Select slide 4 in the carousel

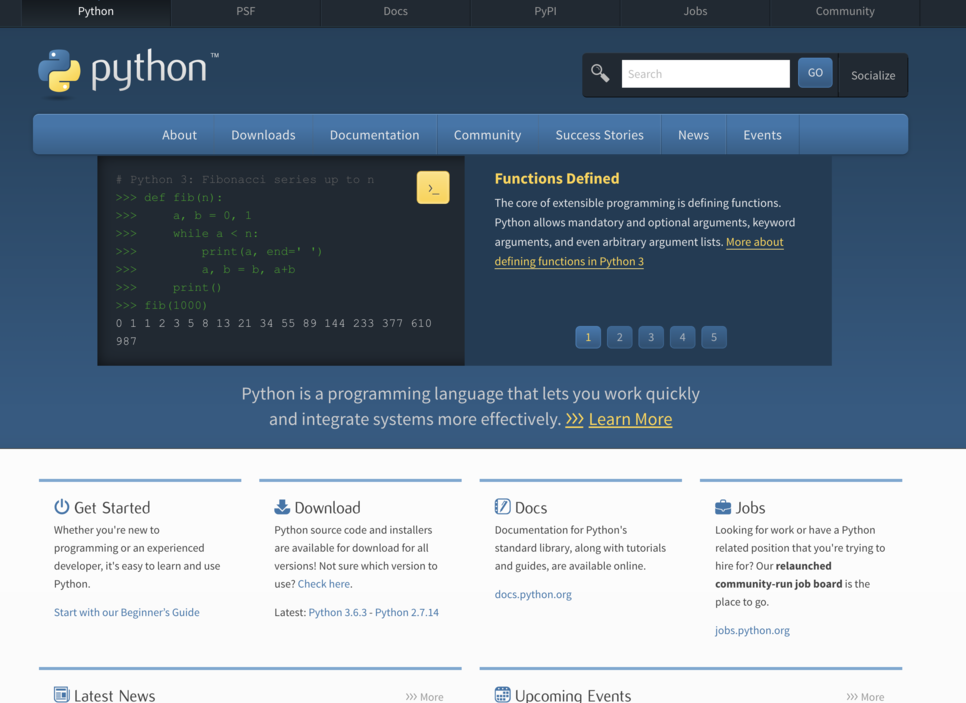click(682, 337)
